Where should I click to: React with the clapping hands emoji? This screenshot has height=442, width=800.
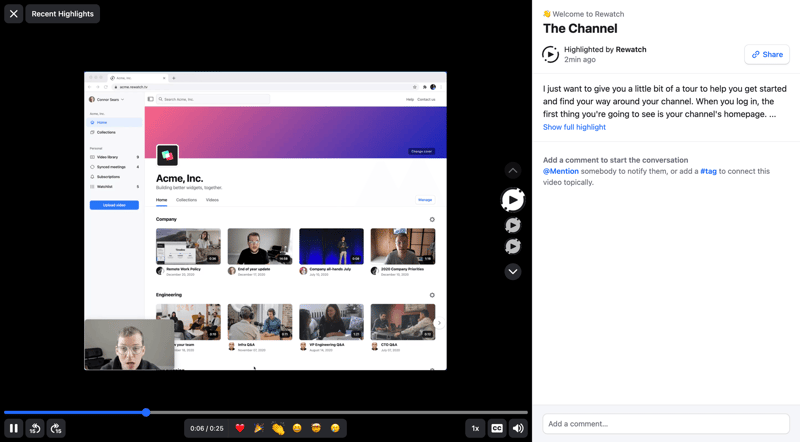[278, 428]
